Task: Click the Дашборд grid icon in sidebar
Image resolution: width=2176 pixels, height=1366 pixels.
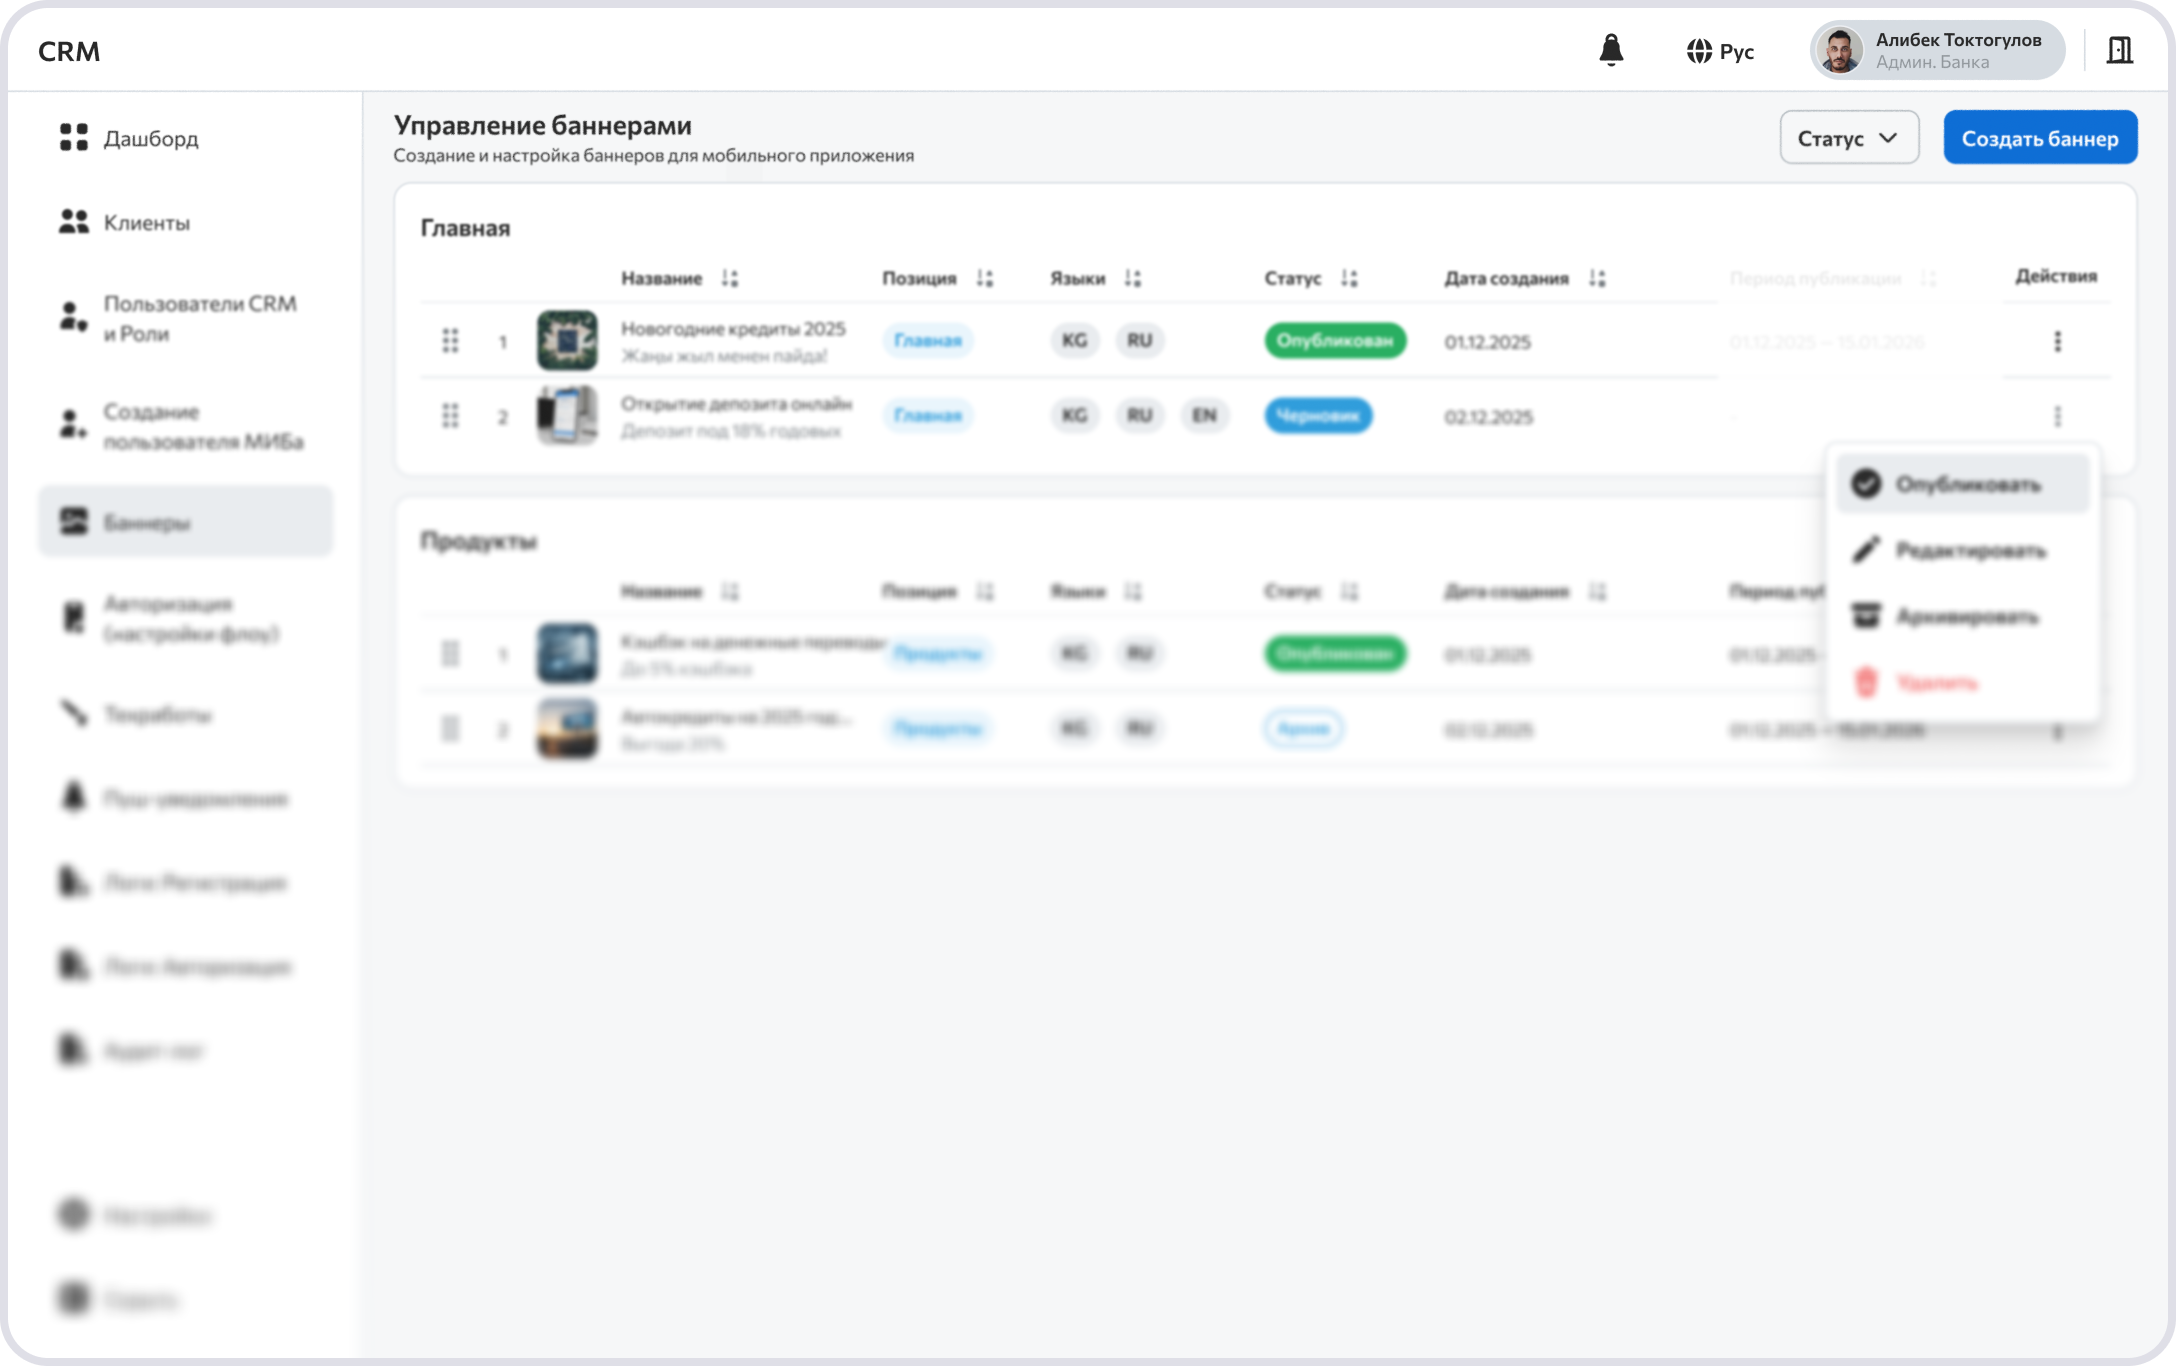Action: click(x=74, y=138)
